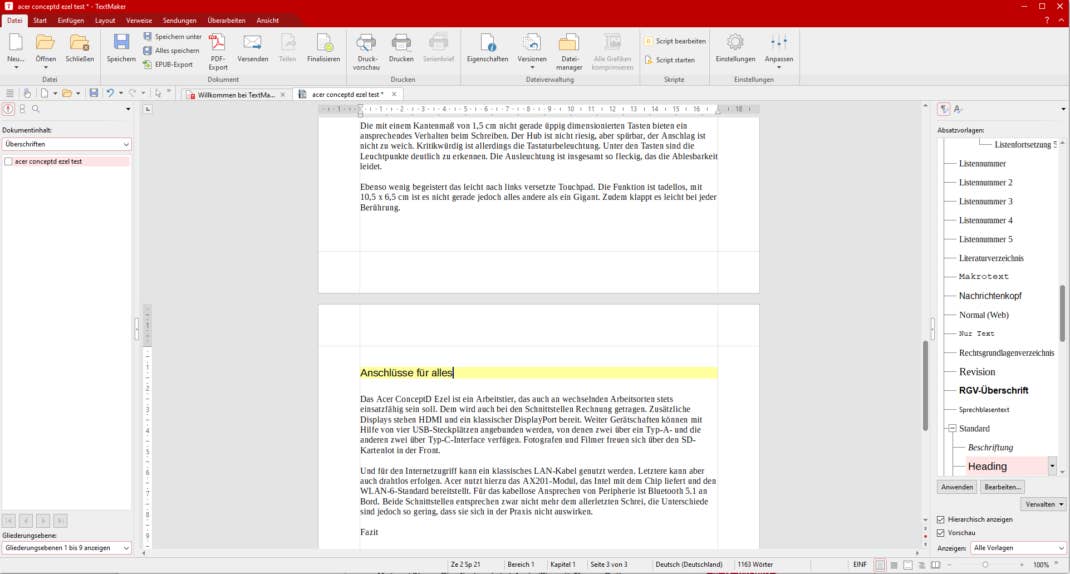
Task: Open the Layout ribbon tab
Action: pyautogui.click(x=105, y=20)
